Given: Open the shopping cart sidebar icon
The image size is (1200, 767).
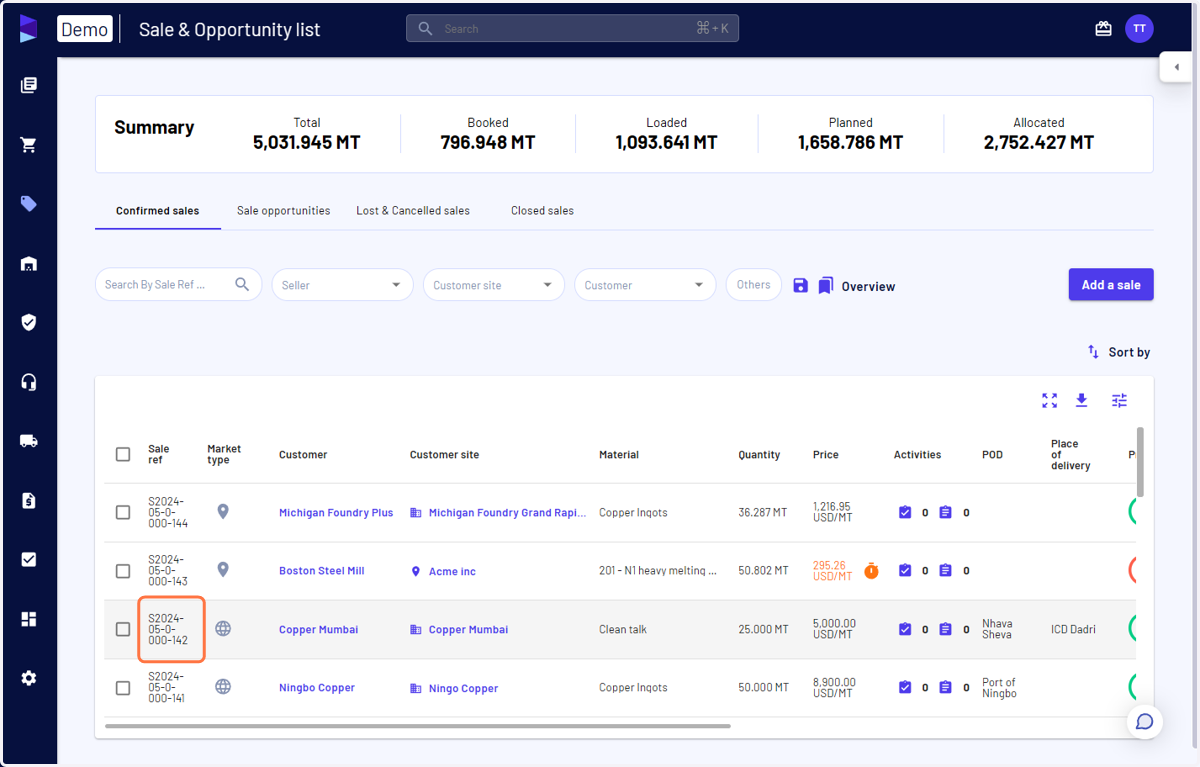Looking at the screenshot, I should (29, 145).
